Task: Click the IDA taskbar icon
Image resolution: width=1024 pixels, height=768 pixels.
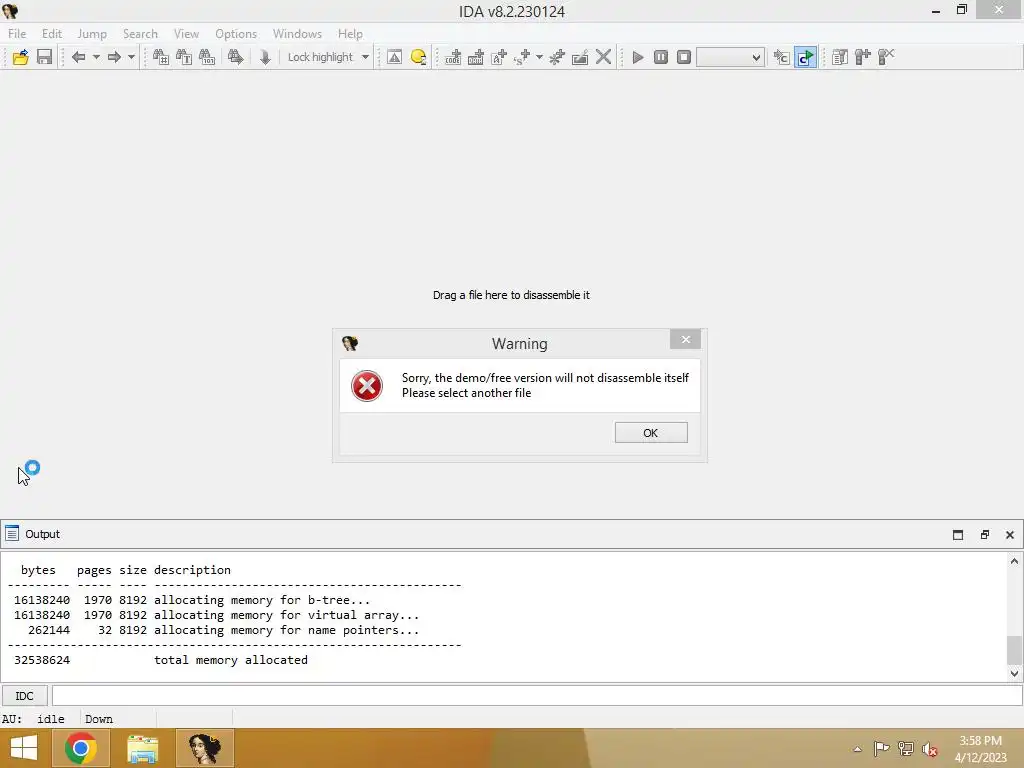Action: [x=204, y=748]
